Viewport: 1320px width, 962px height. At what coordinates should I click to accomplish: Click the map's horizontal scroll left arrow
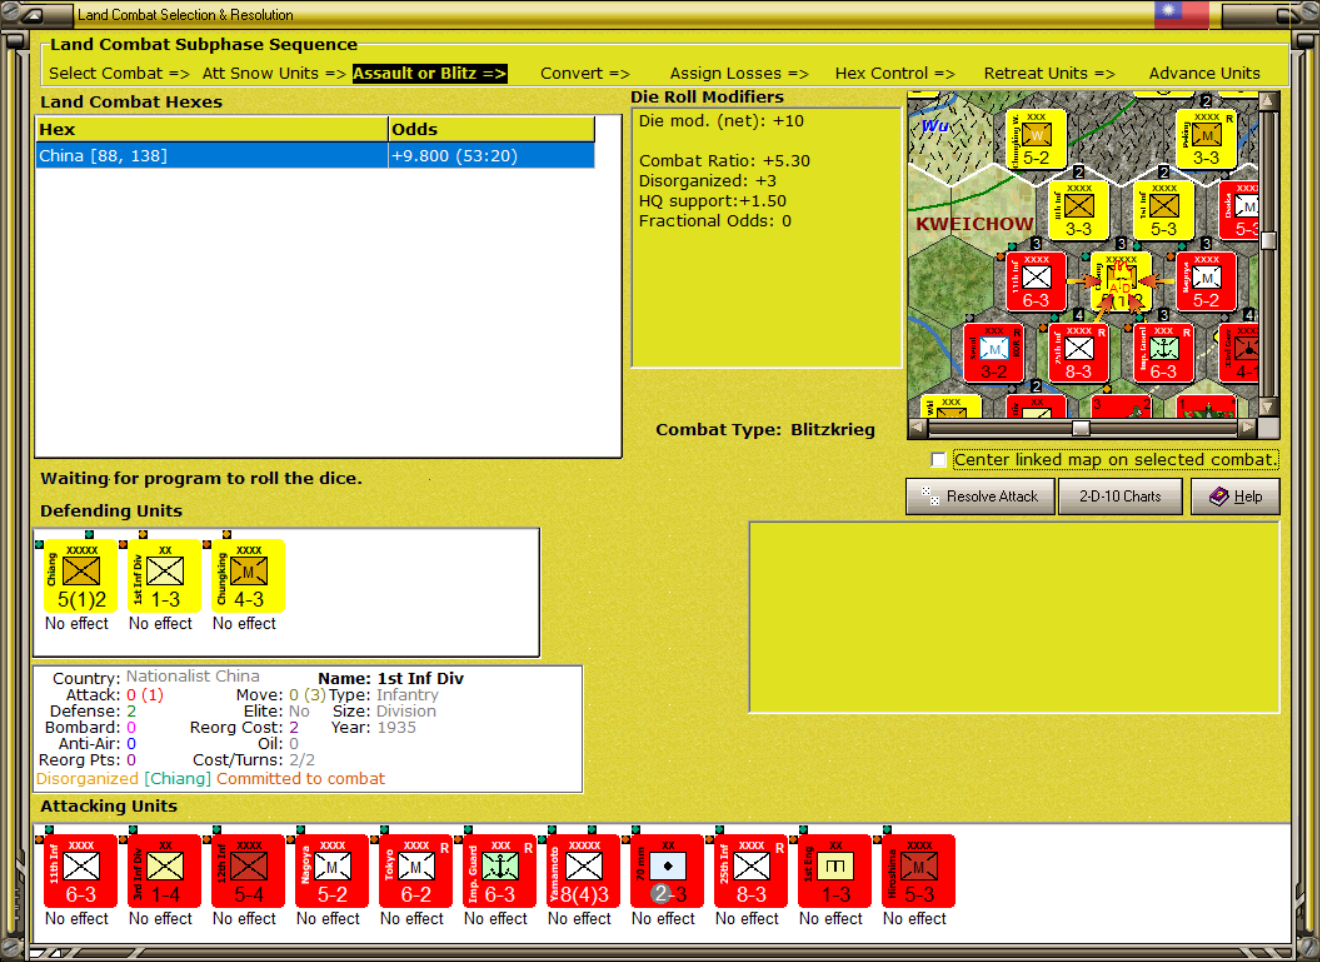pyautogui.click(x=917, y=428)
